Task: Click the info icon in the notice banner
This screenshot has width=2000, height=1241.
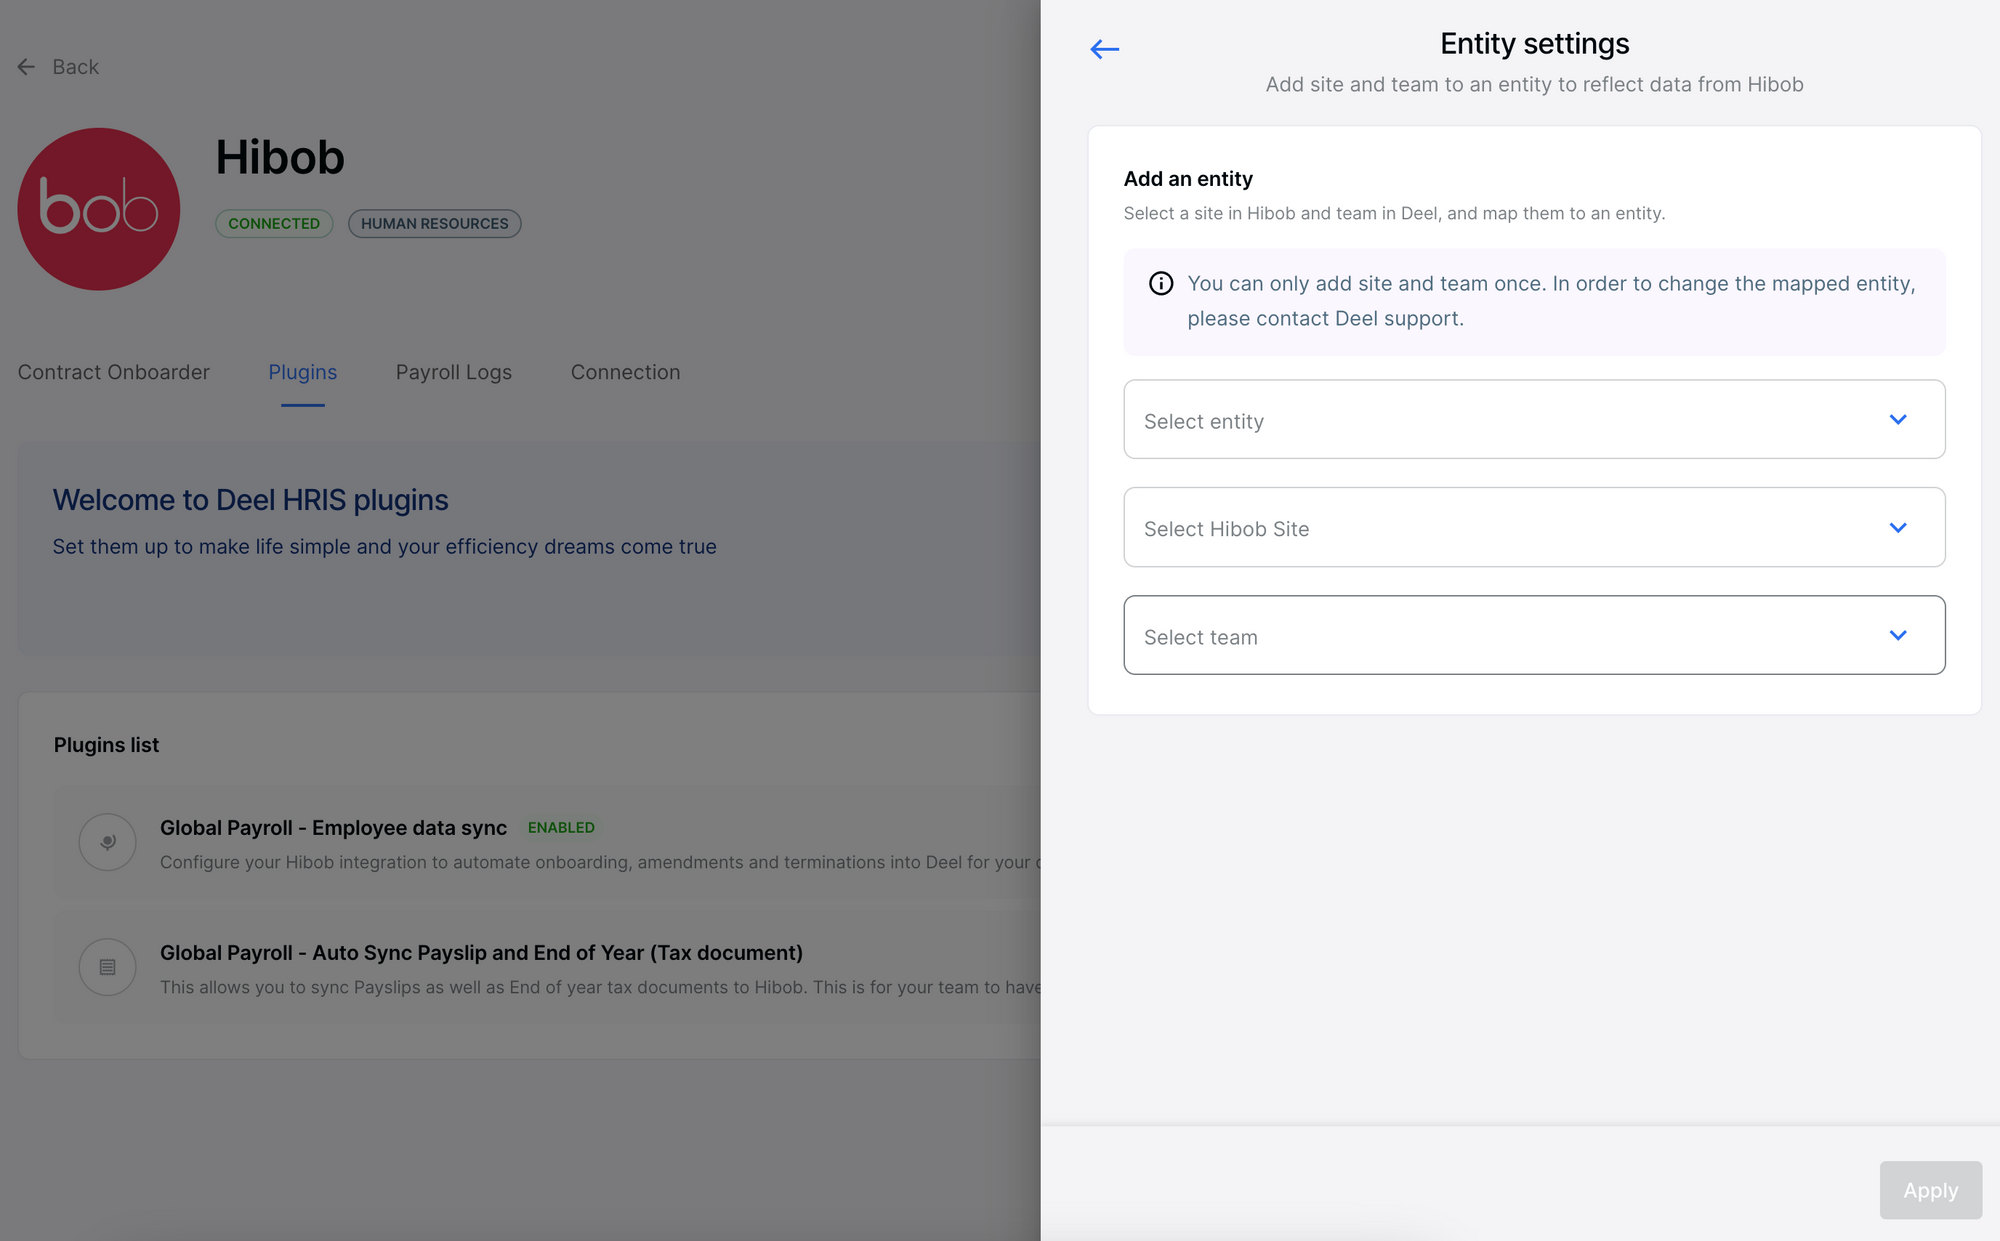Action: pos(1161,284)
